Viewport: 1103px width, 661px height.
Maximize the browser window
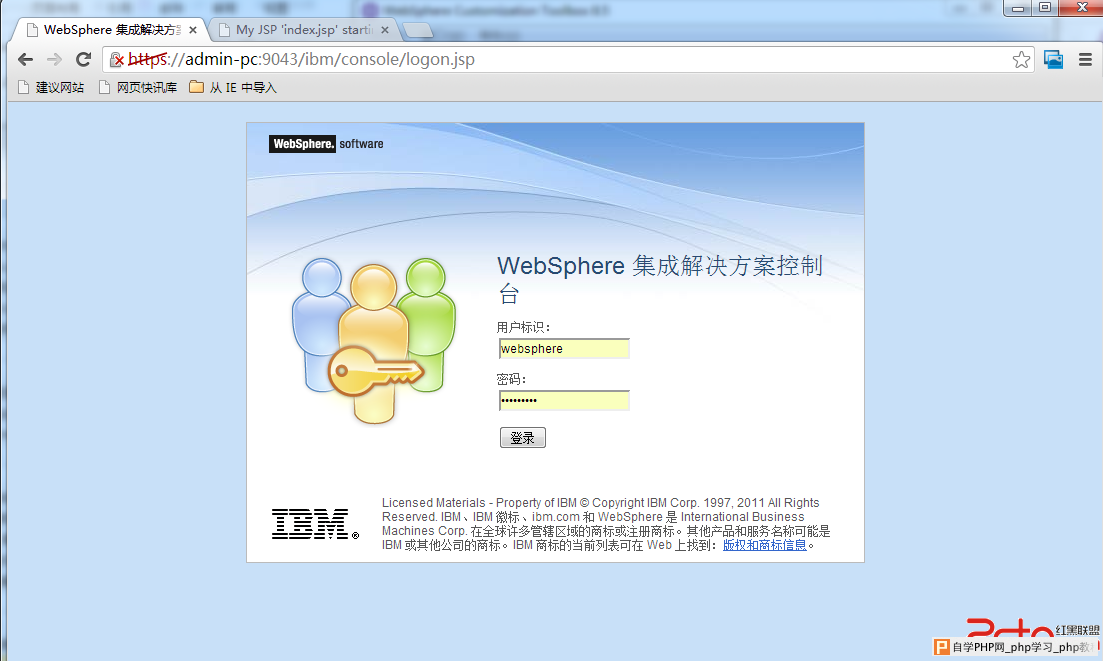[1045, 8]
